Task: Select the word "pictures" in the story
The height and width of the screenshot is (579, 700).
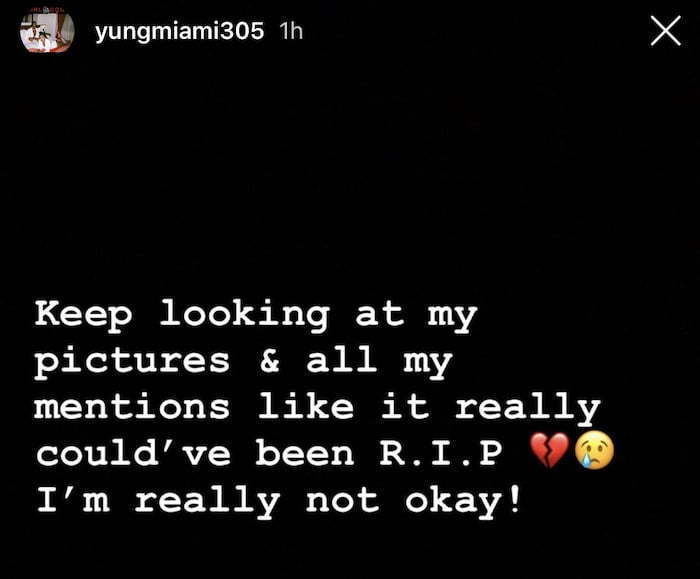Action: click(133, 362)
